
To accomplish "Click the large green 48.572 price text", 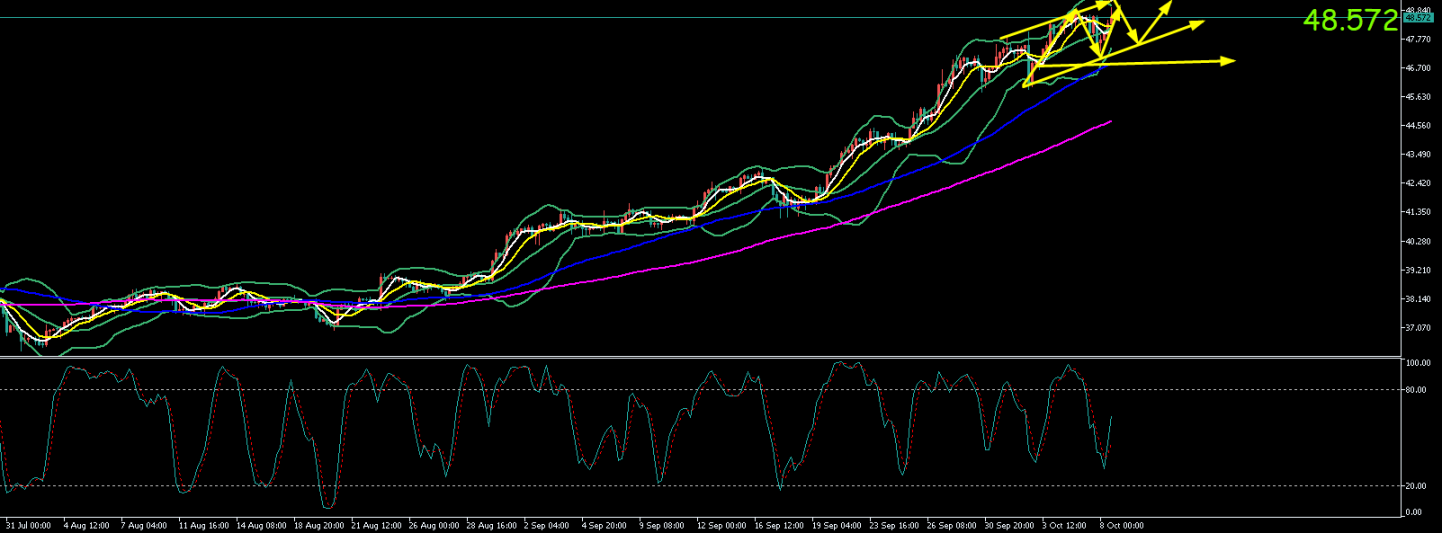I will [x=1350, y=20].
